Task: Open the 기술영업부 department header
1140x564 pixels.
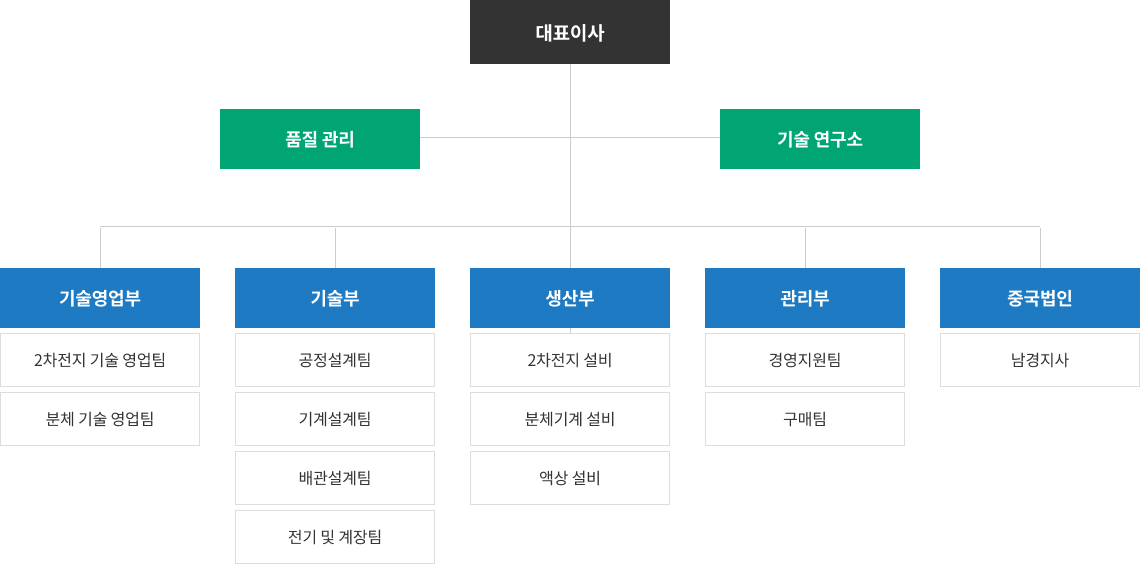Action: click(x=100, y=298)
